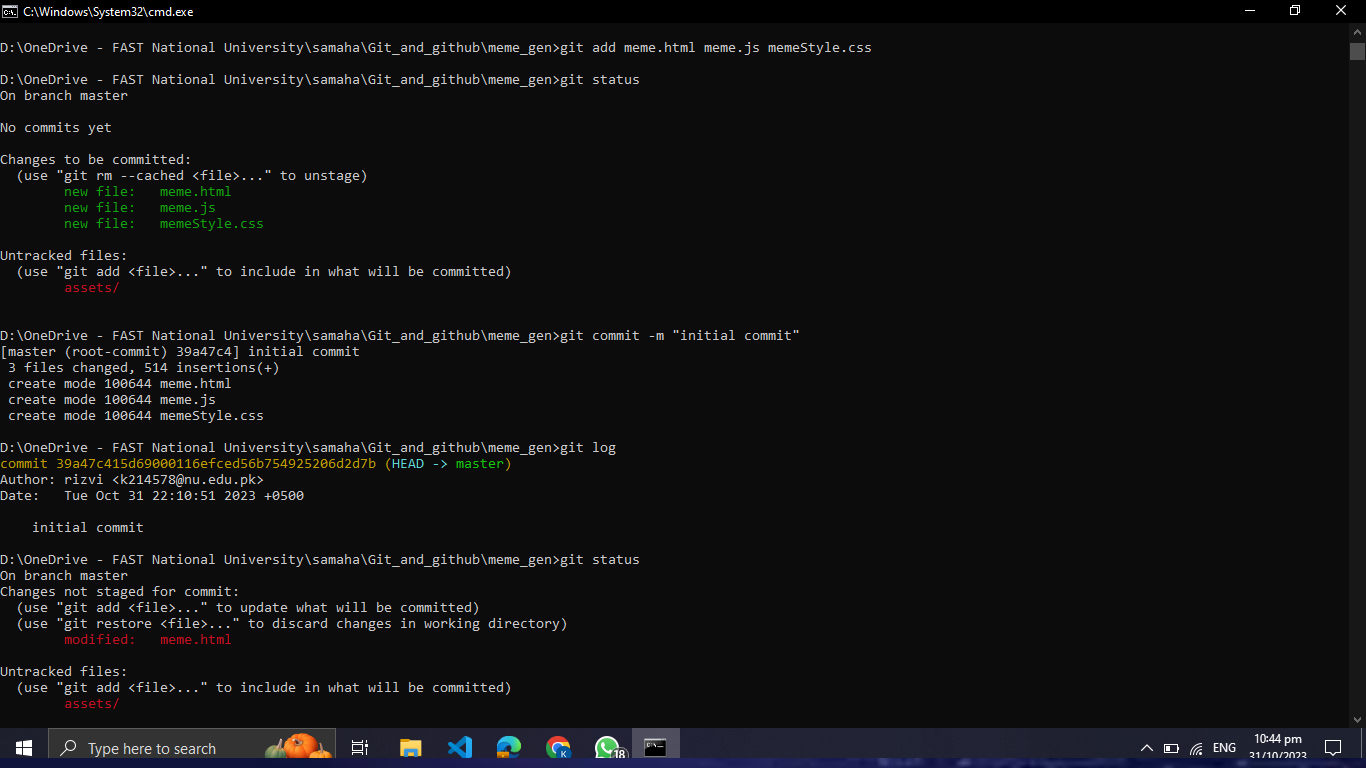
Task: Click the battery status indicator
Action: 1170,747
